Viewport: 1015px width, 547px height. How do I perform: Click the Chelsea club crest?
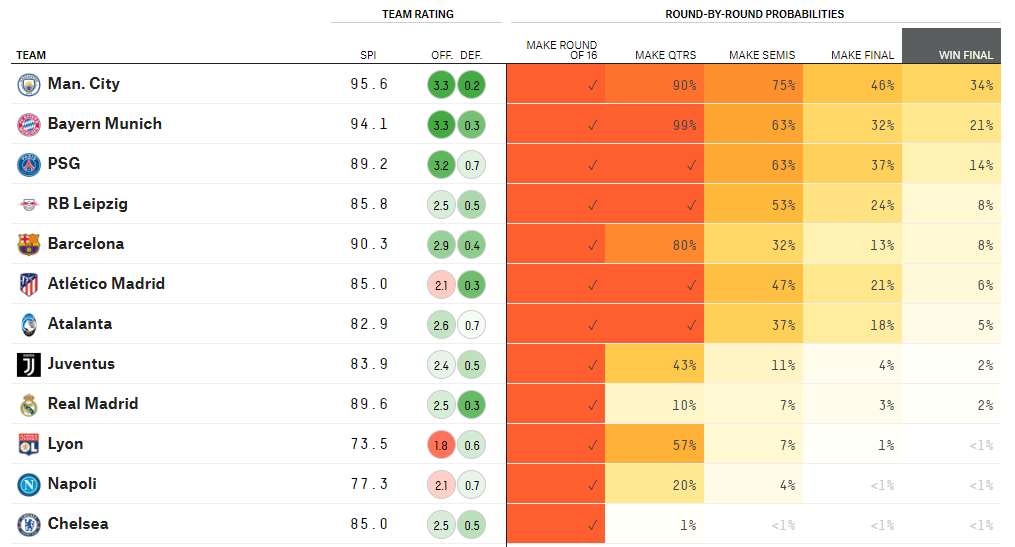pos(28,525)
